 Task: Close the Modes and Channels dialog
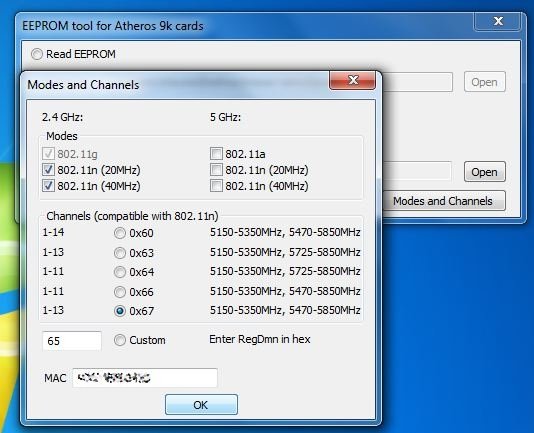coord(352,80)
